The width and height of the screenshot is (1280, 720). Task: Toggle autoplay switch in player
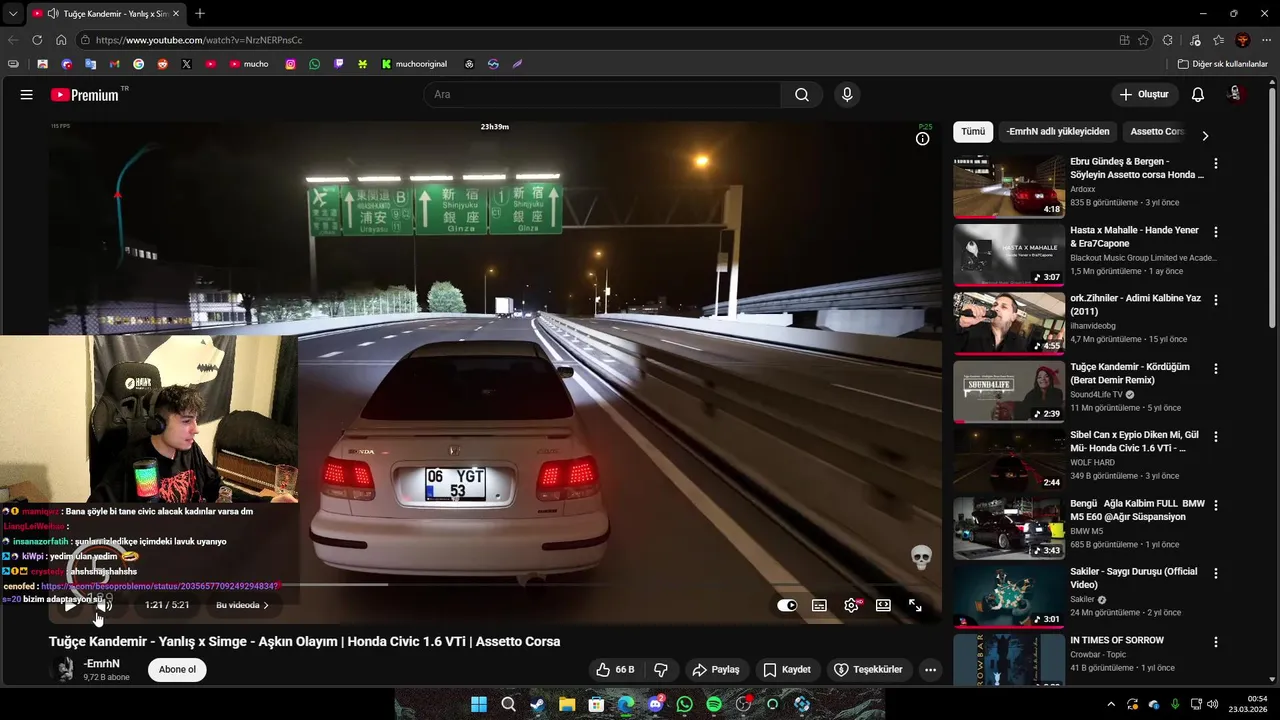point(787,605)
